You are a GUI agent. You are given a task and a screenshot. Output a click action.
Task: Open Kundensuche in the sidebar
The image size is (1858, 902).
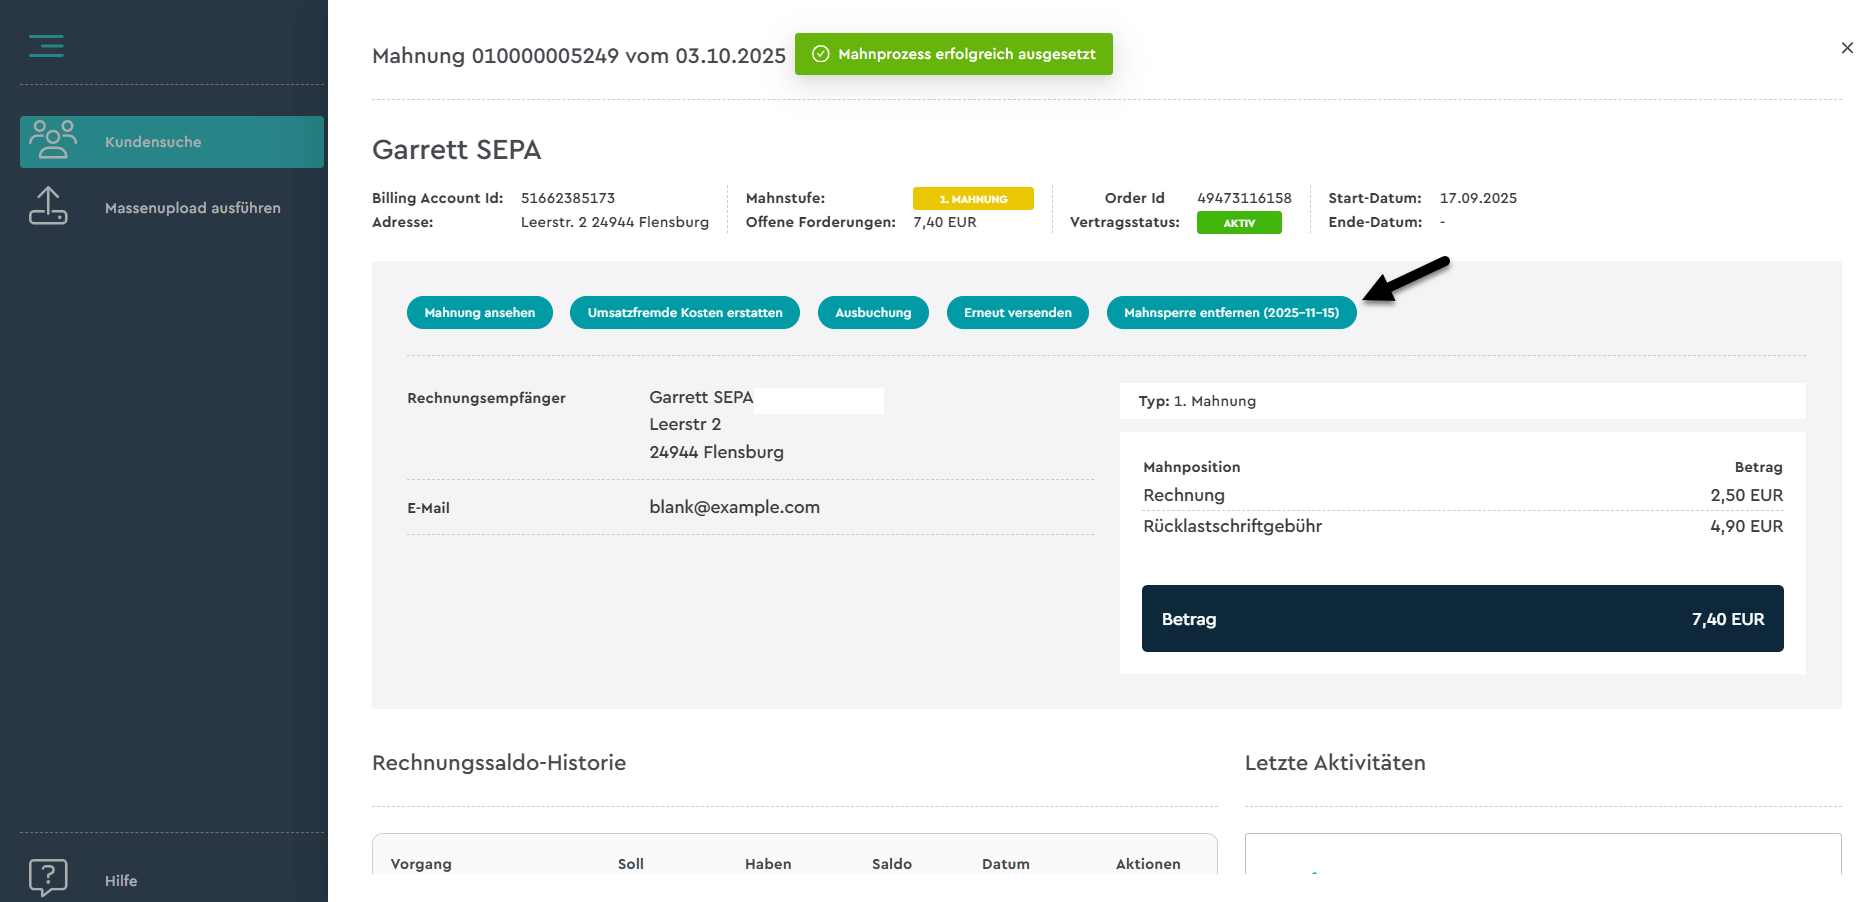click(x=153, y=142)
